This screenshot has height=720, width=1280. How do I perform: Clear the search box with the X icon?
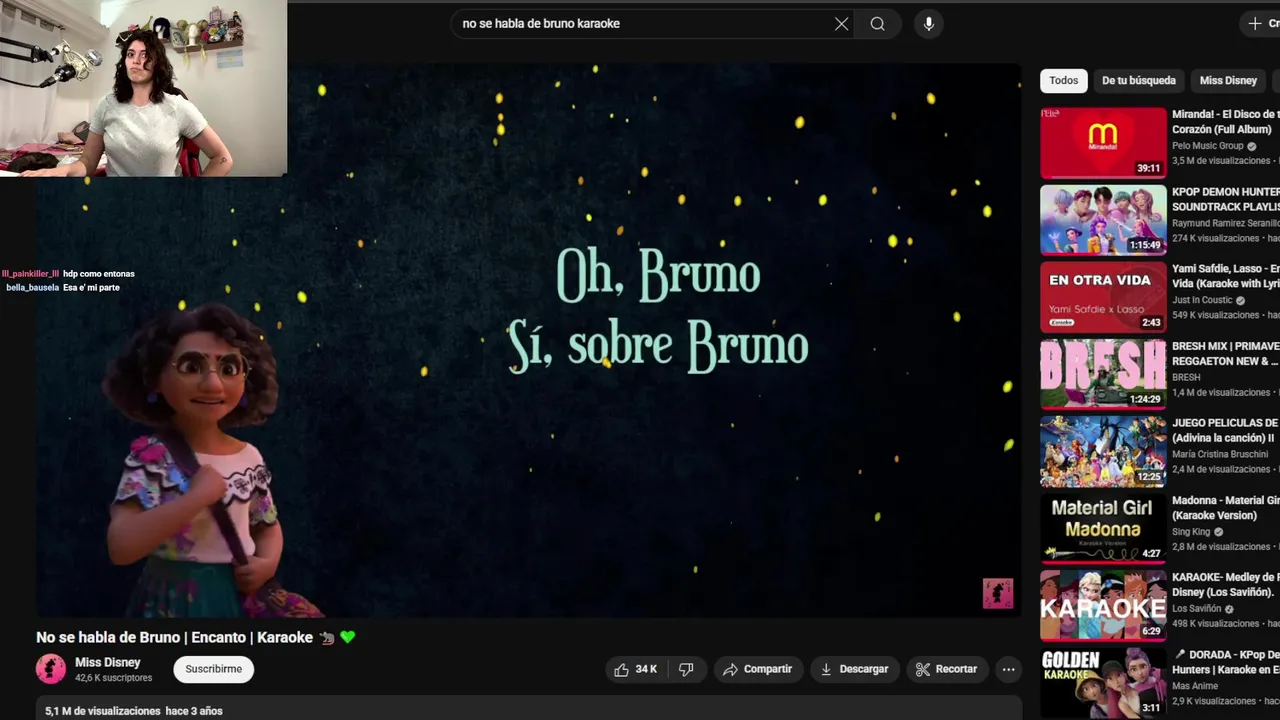pyautogui.click(x=841, y=24)
